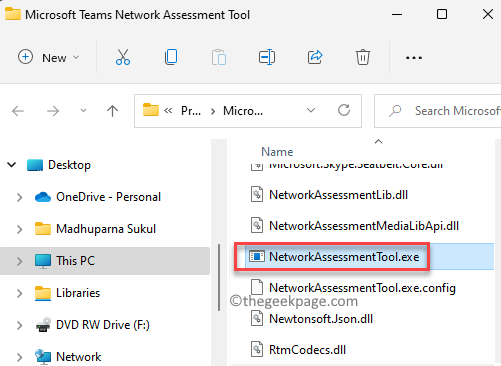Click the DVD RW Drive disc icon
The image size is (501, 366).
(x=43, y=325)
